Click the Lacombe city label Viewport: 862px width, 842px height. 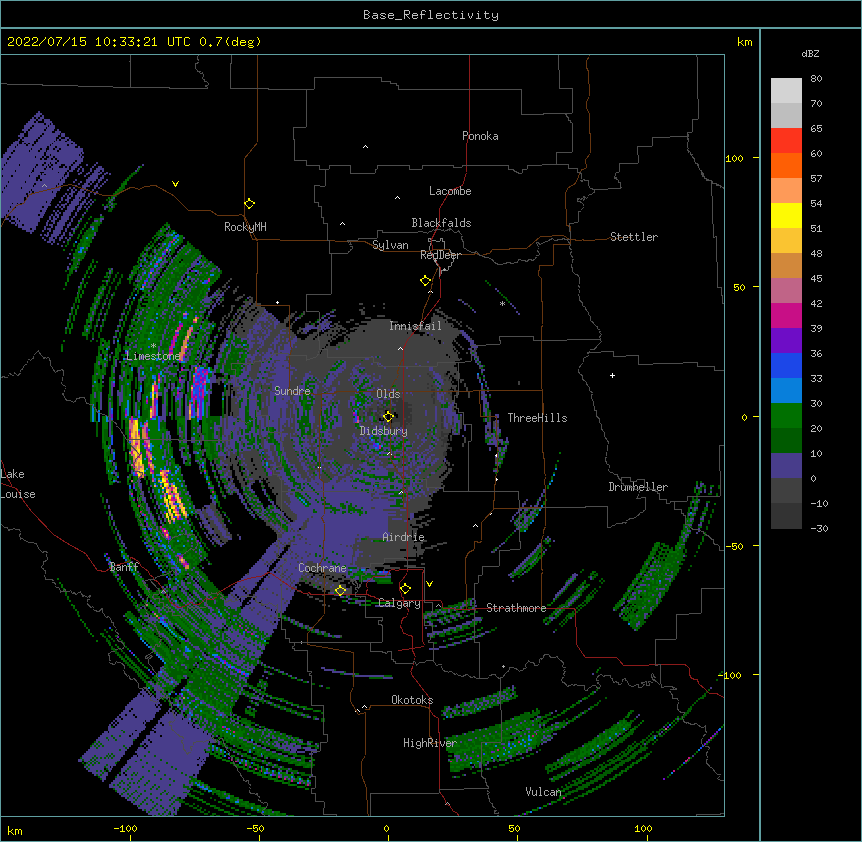(450, 191)
